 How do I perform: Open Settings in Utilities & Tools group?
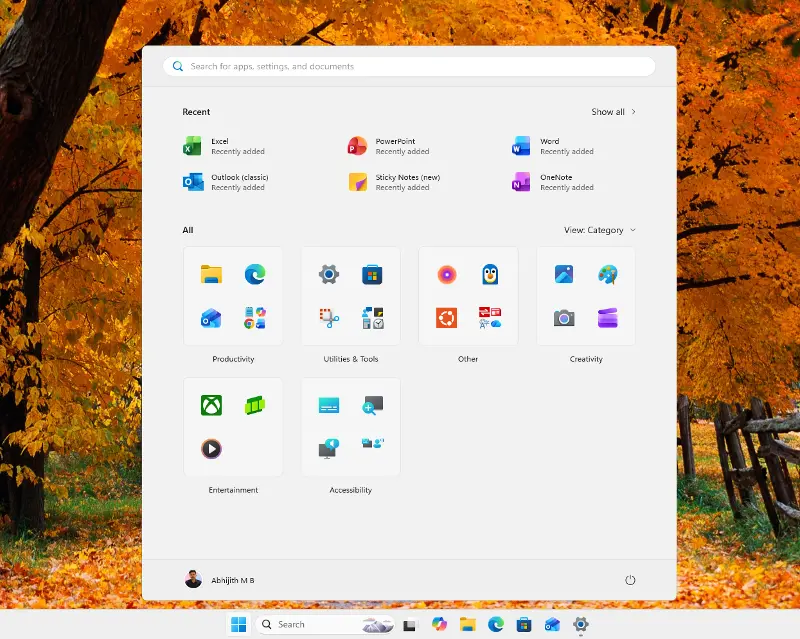pos(329,275)
